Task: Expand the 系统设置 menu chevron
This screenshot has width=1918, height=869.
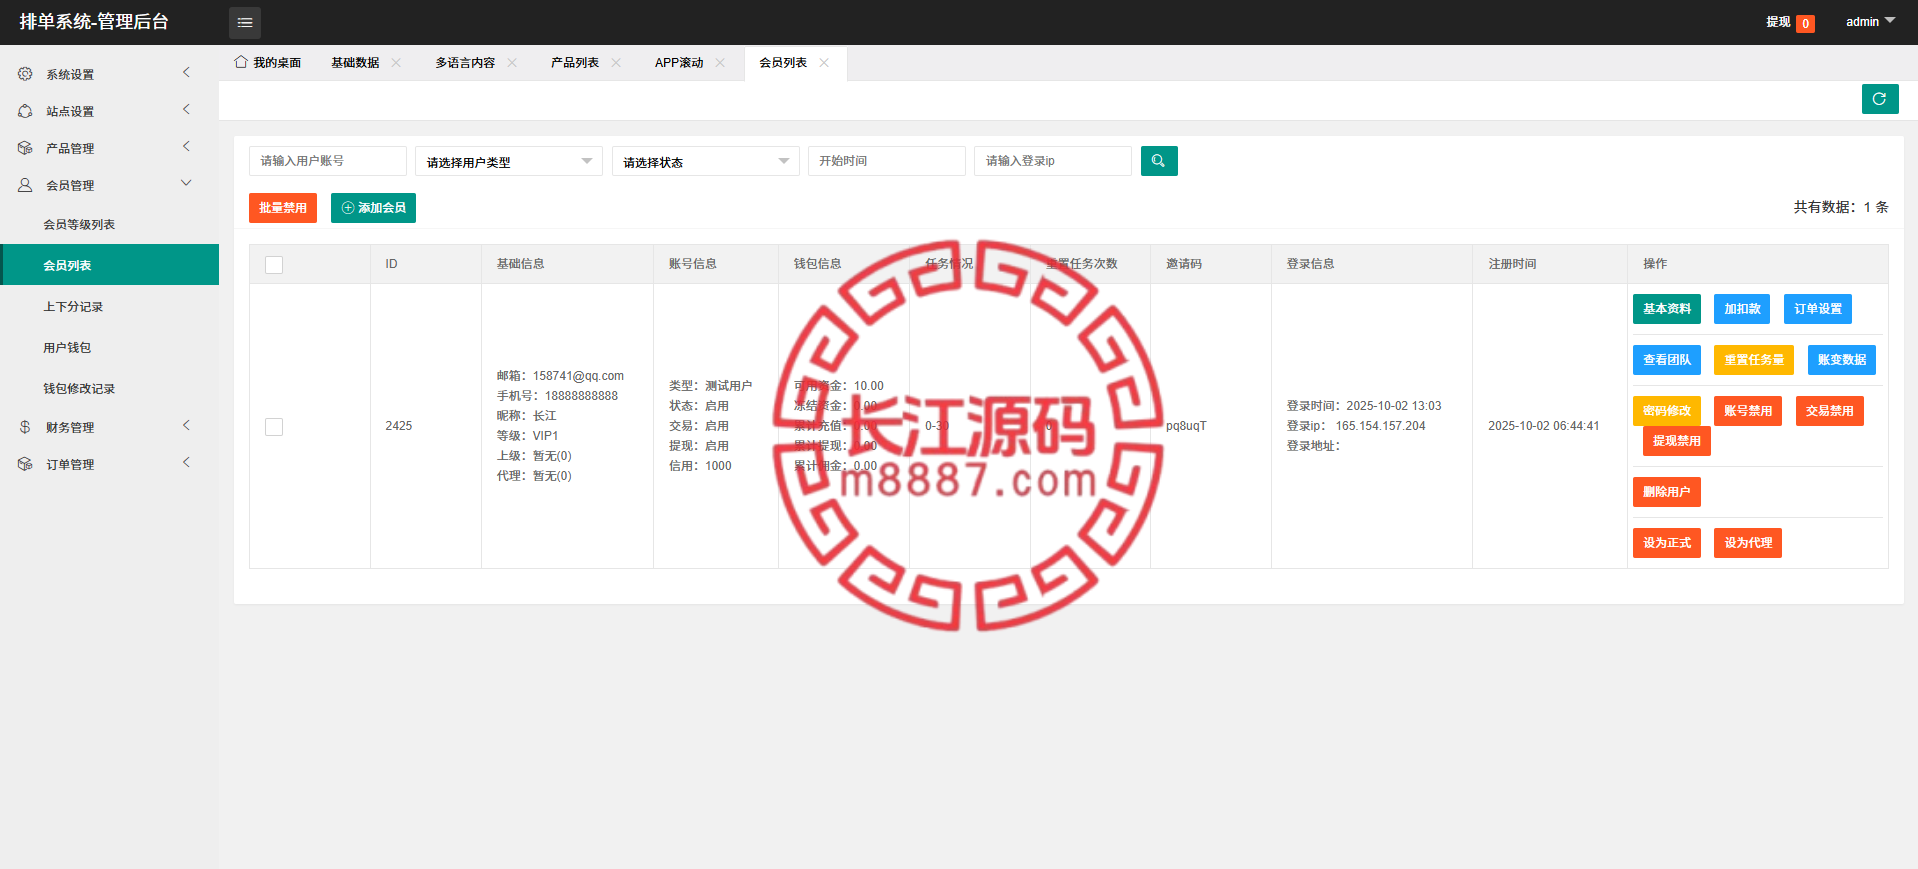Action: coord(186,73)
